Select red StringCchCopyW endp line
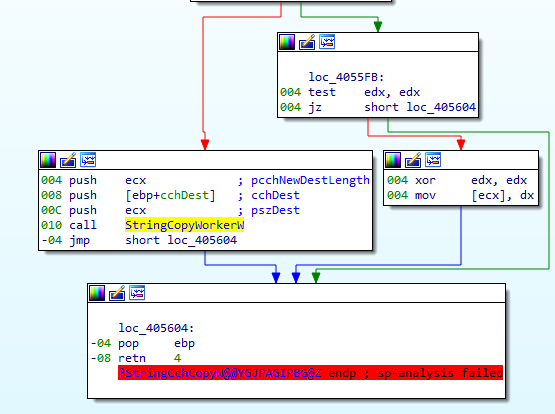Image resolution: width=555 pixels, height=414 pixels. [310, 373]
